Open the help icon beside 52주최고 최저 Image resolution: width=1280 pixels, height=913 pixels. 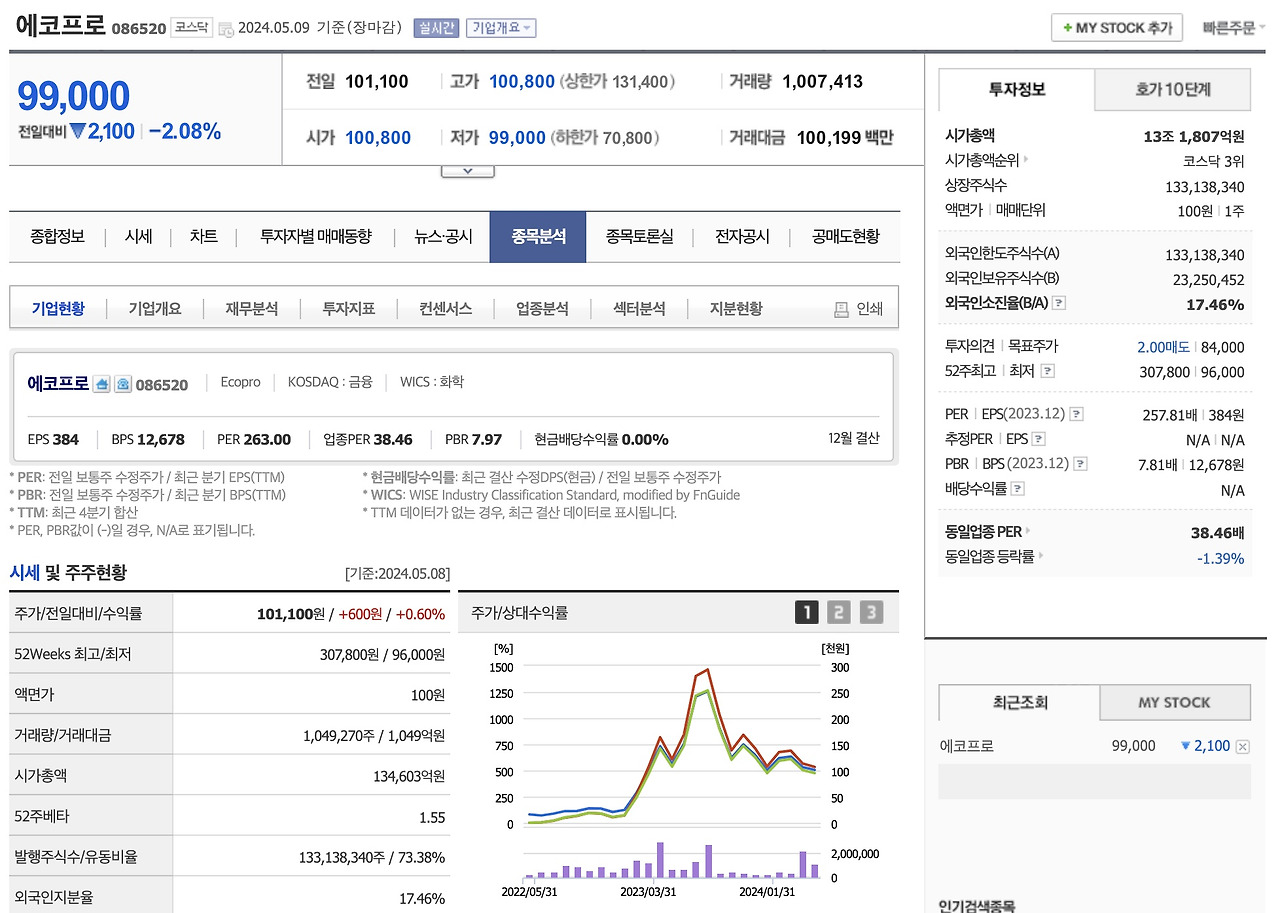coord(1047,371)
